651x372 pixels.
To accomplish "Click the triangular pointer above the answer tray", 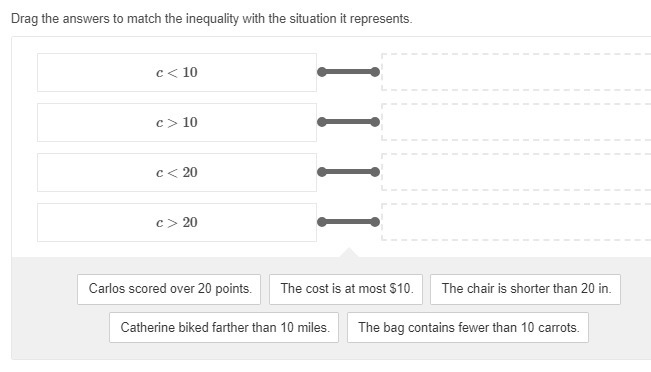I will (x=349, y=252).
